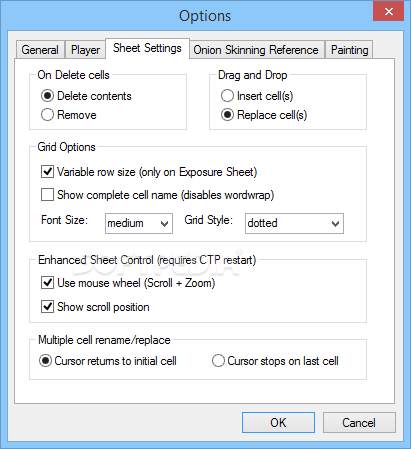Expand the Grid Style dropdown
This screenshot has height=449, width=411.
[294, 223]
